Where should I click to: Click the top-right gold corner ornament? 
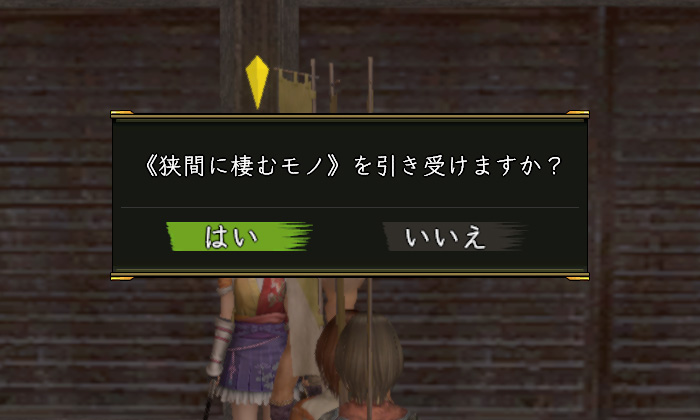[x=578, y=112]
